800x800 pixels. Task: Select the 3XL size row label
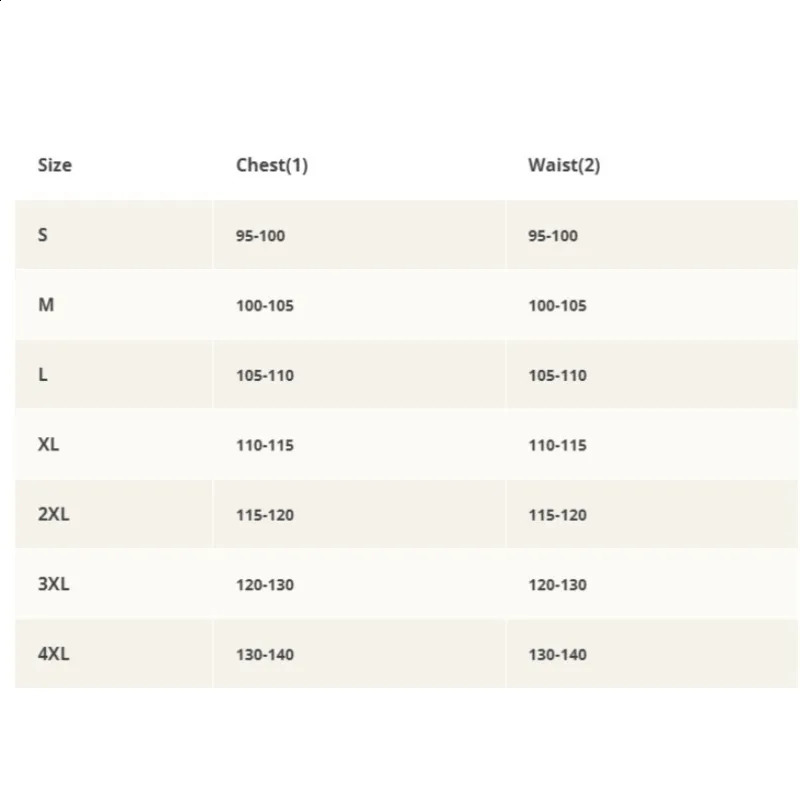(54, 585)
